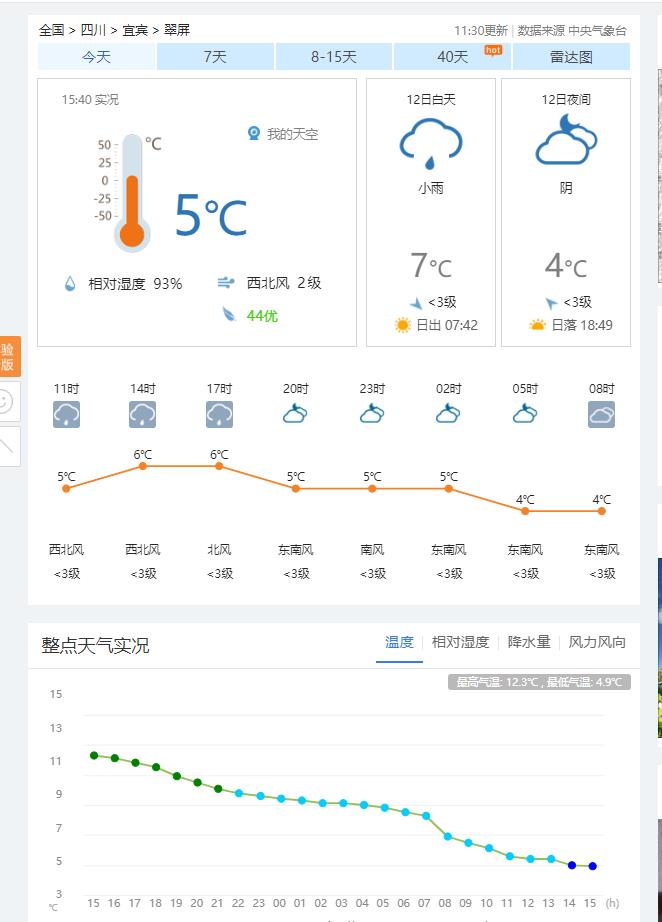
Task: Show the 风力风向 chart
Action: click(x=597, y=642)
